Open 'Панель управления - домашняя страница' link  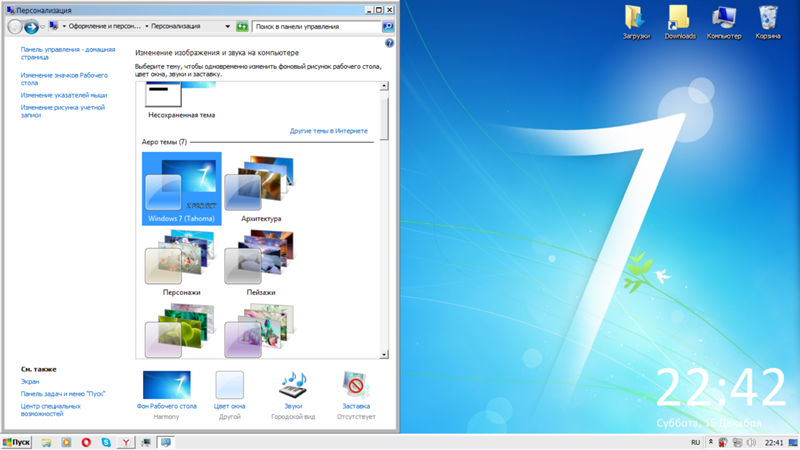[68, 53]
